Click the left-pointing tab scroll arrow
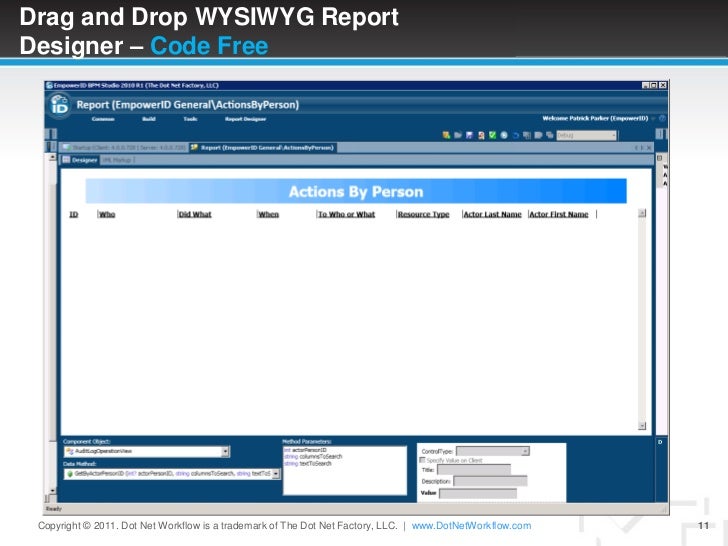728x546 pixels. (x=636, y=148)
